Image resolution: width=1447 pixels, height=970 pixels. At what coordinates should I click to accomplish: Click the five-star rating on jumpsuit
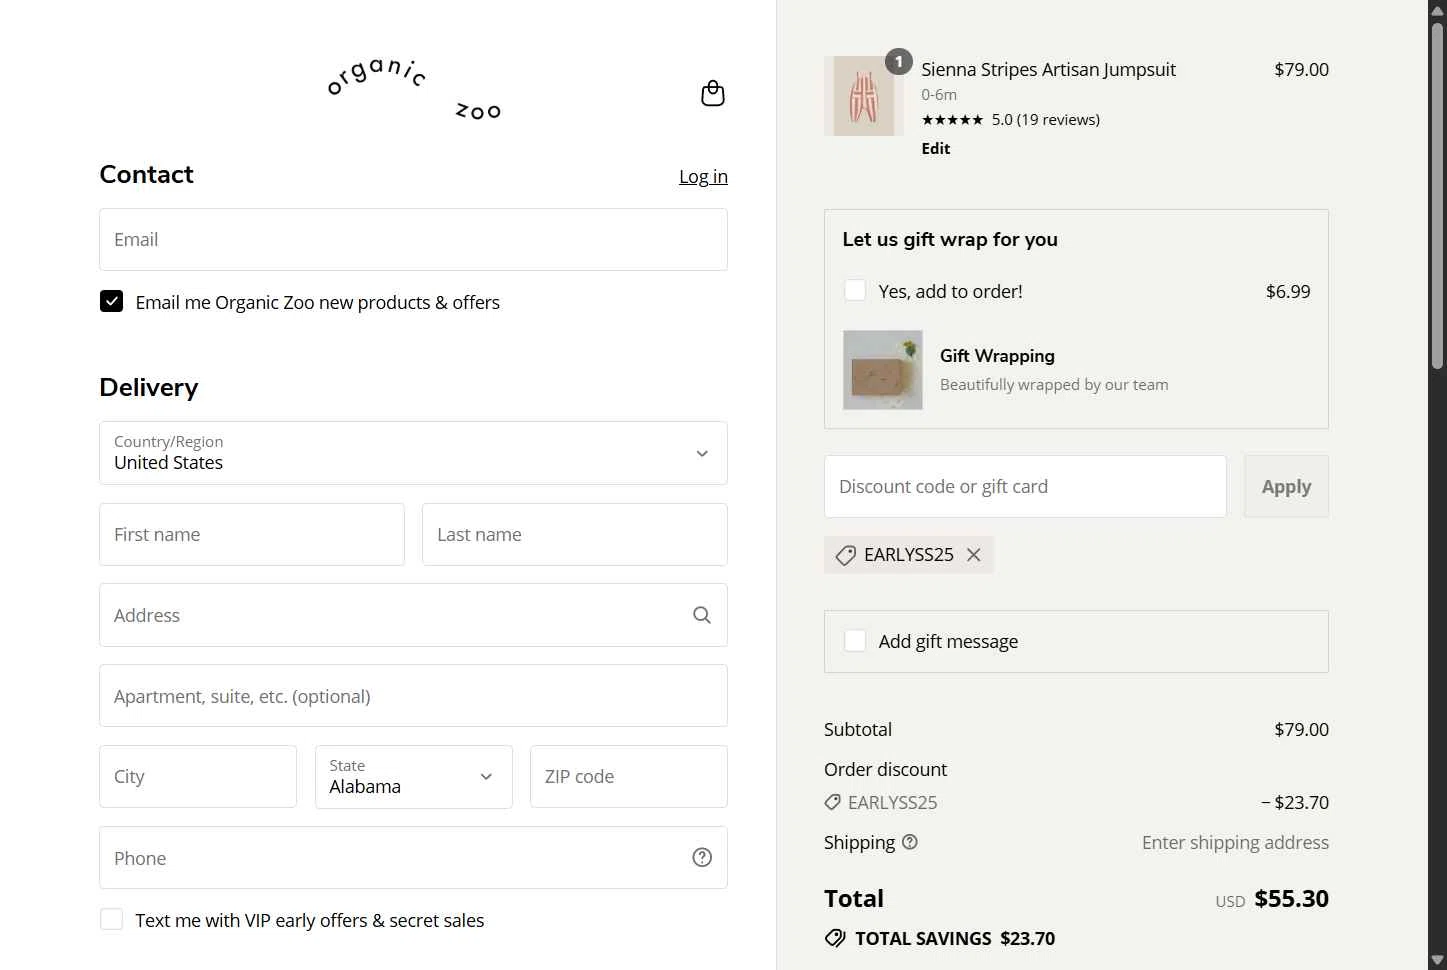pos(952,120)
